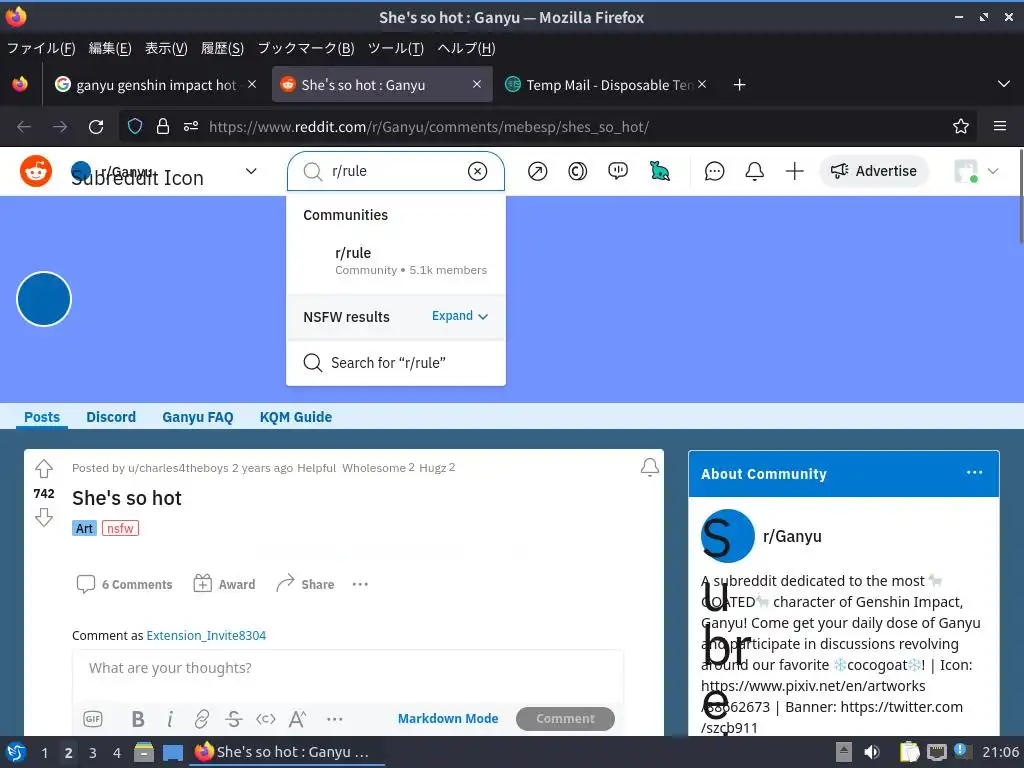1024x768 pixels.
Task: Switch to ganyu genshin impact Google tab
Action: click(155, 85)
